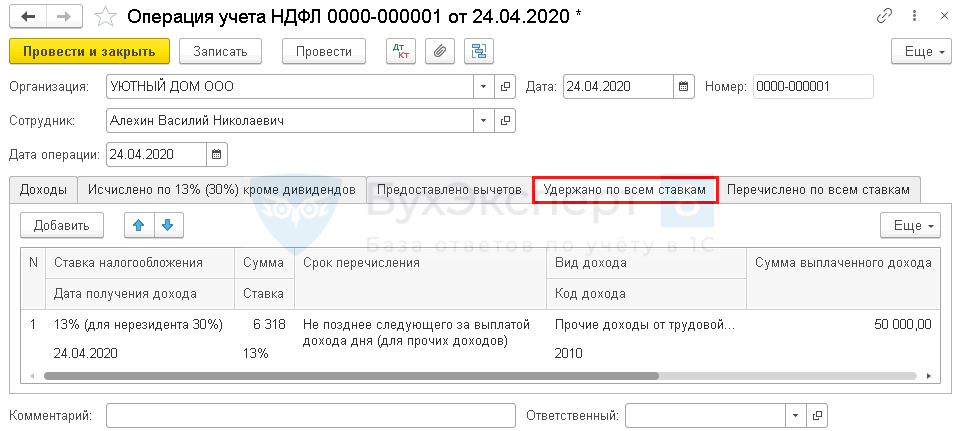
Task: Move table row down with arrow
Action: click(x=167, y=225)
